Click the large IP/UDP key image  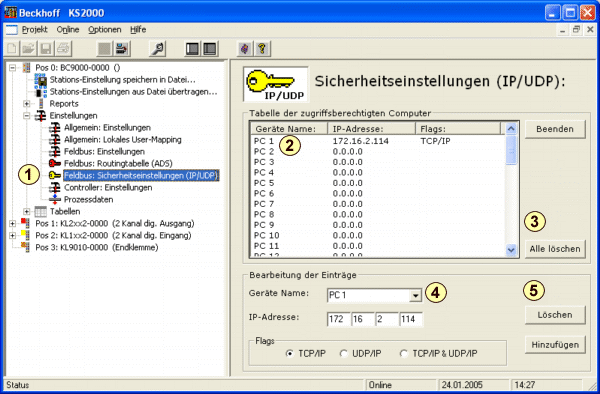click(276, 84)
